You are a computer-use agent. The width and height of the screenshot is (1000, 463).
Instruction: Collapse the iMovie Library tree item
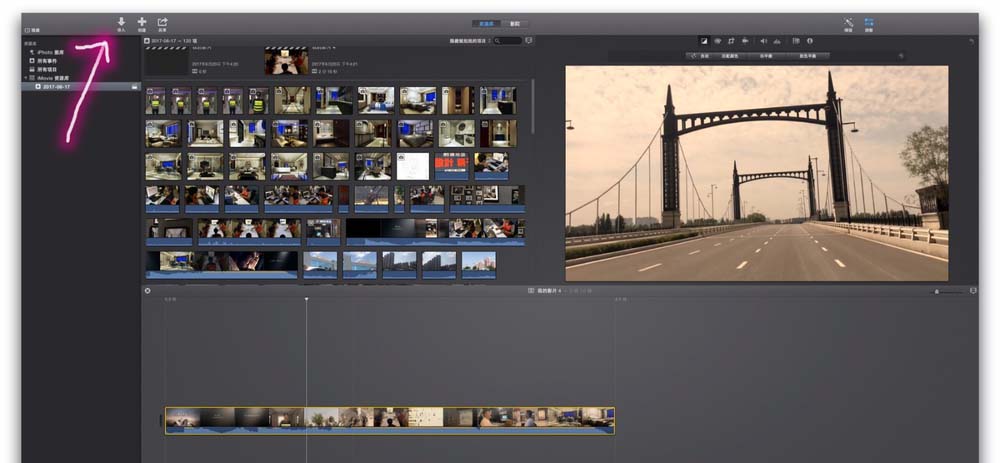click(26, 77)
